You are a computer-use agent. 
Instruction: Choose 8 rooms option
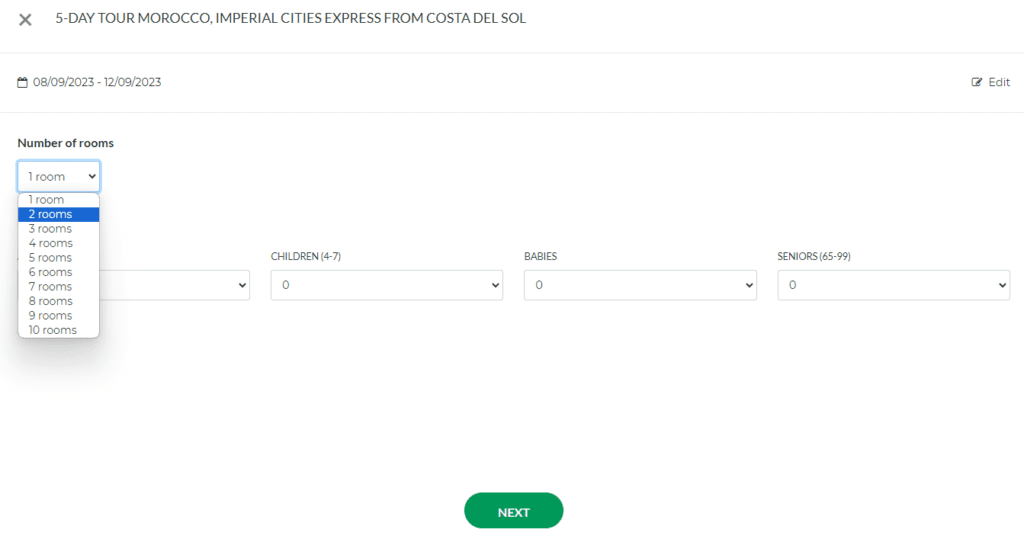tap(51, 301)
